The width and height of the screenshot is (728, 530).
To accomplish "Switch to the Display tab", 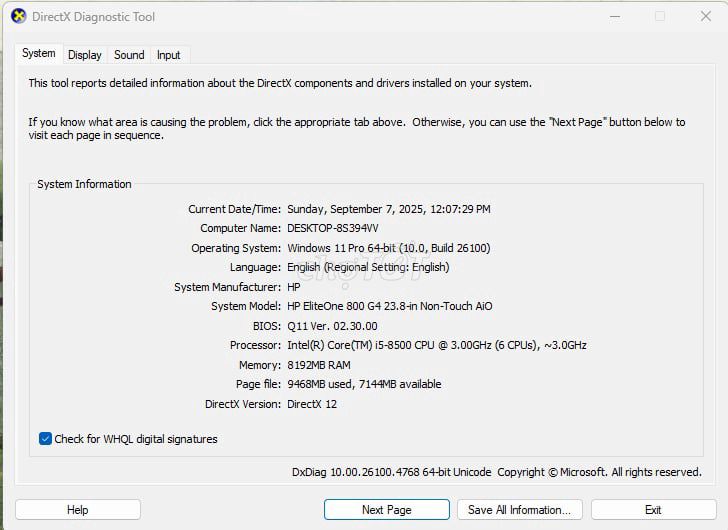I will pos(85,55).
